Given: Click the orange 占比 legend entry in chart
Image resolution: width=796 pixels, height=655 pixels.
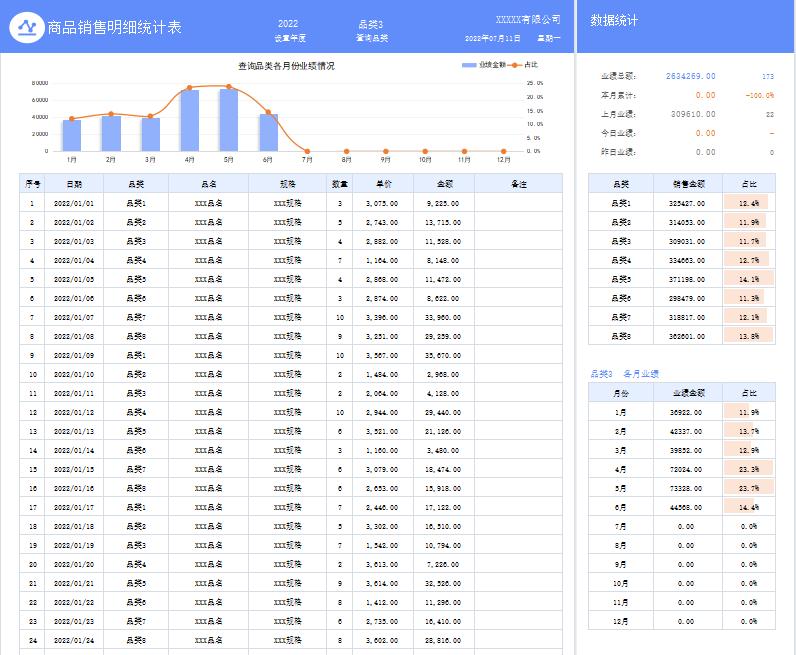Looking at the screenshot, I should (x=523, y=64).
